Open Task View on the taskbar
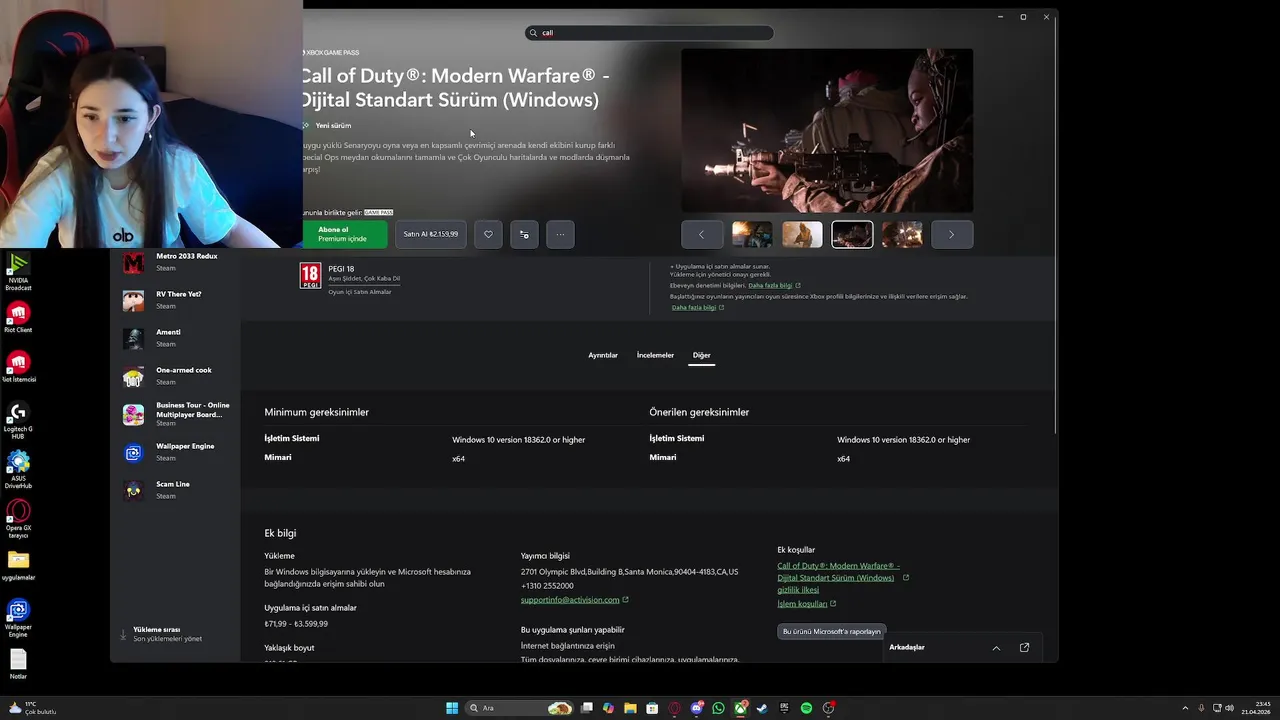Viewport: 1280px width, 720px height. [x=587, y=708]
